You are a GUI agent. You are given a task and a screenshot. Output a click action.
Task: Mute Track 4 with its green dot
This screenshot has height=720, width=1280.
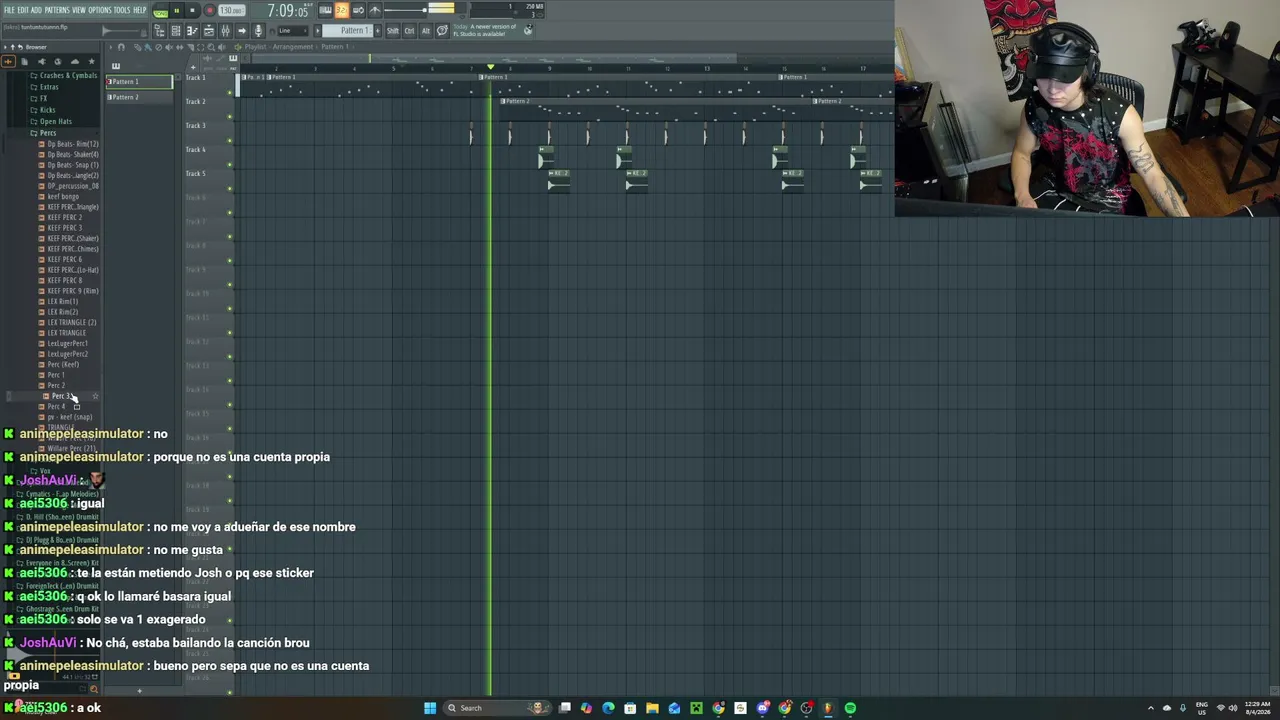230,164
